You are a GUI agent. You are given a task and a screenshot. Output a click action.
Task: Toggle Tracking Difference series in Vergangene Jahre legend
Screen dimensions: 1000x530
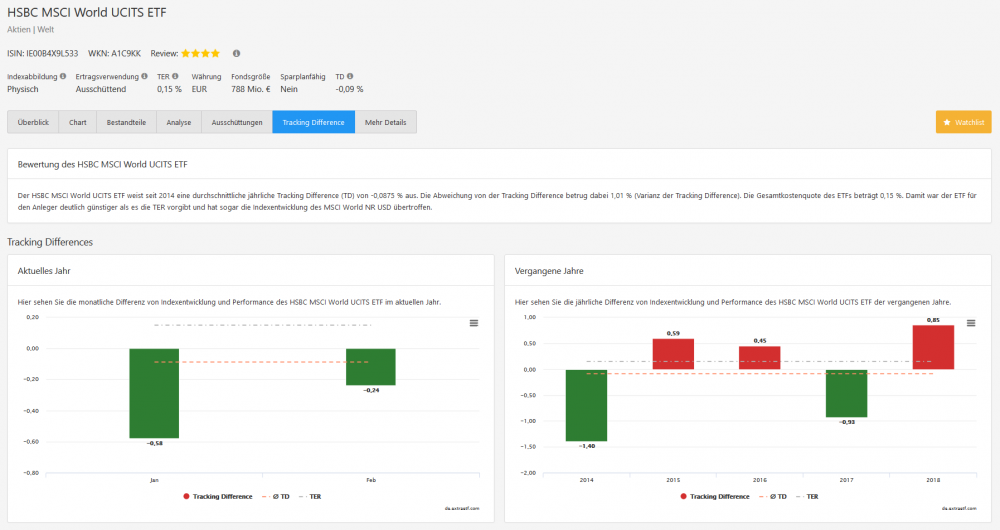point(714,496)
